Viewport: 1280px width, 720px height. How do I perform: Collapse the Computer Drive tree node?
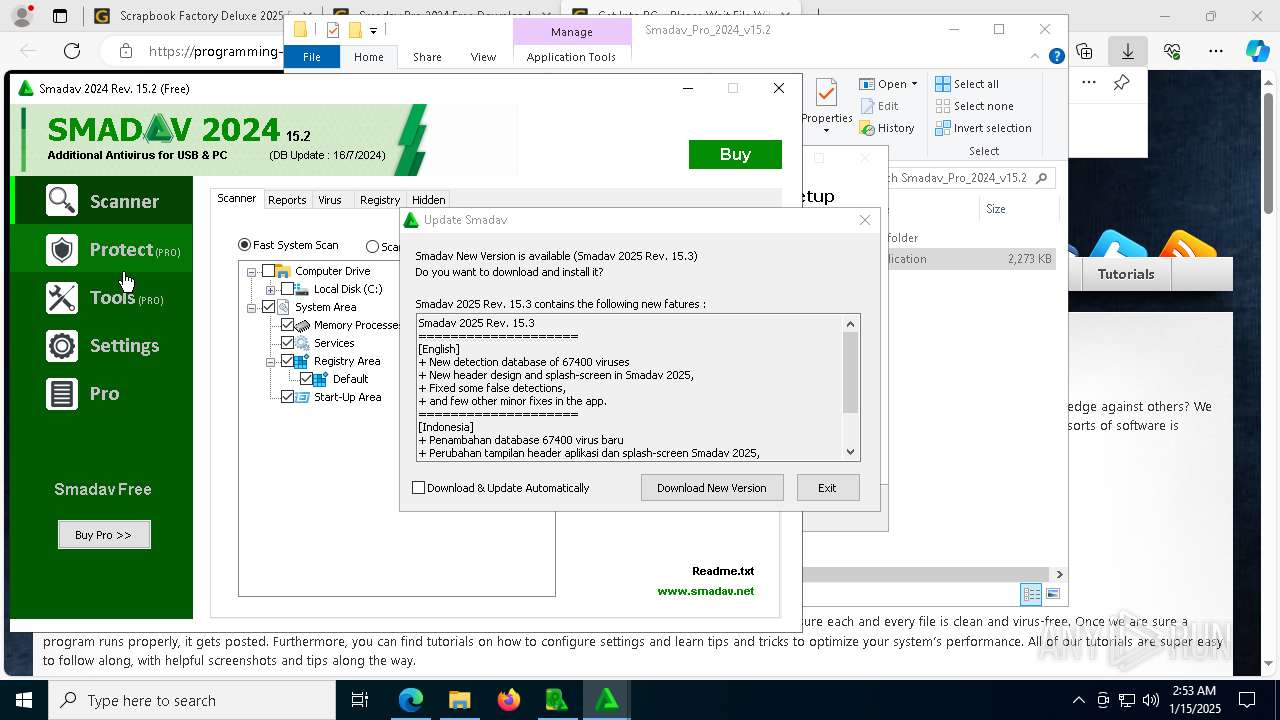[252, 271]
